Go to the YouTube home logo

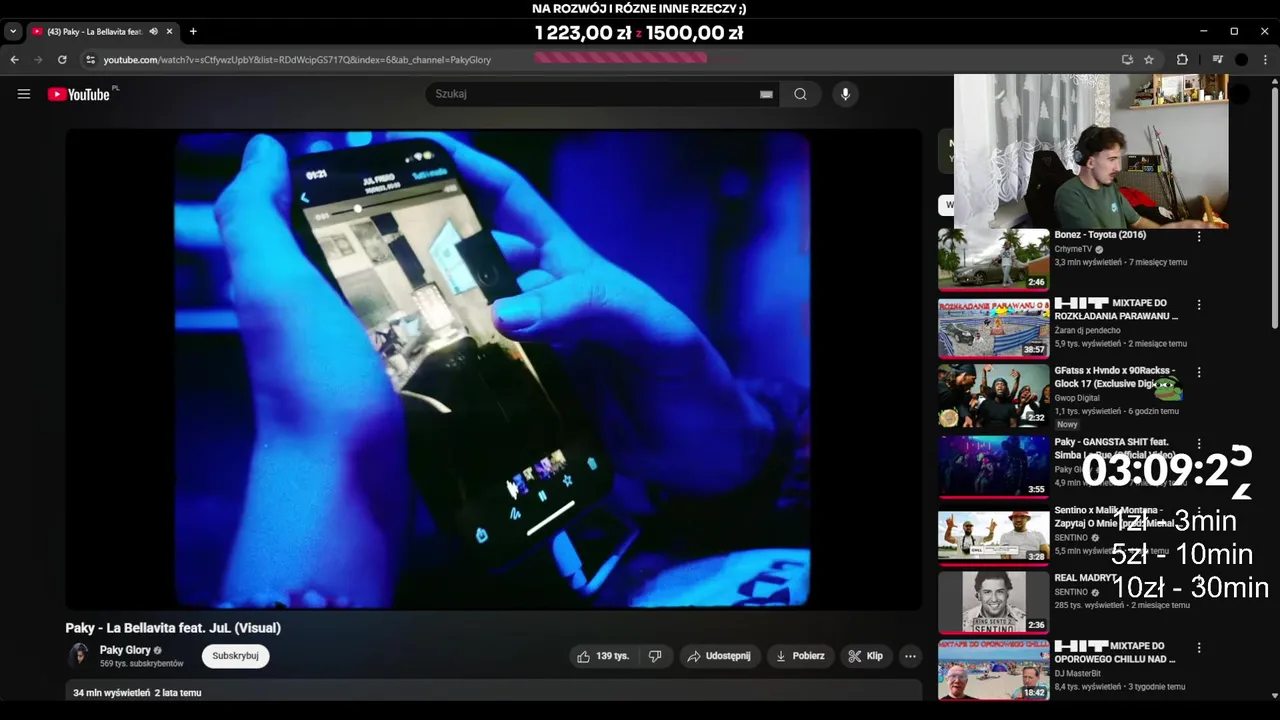(x=79, y=94)
